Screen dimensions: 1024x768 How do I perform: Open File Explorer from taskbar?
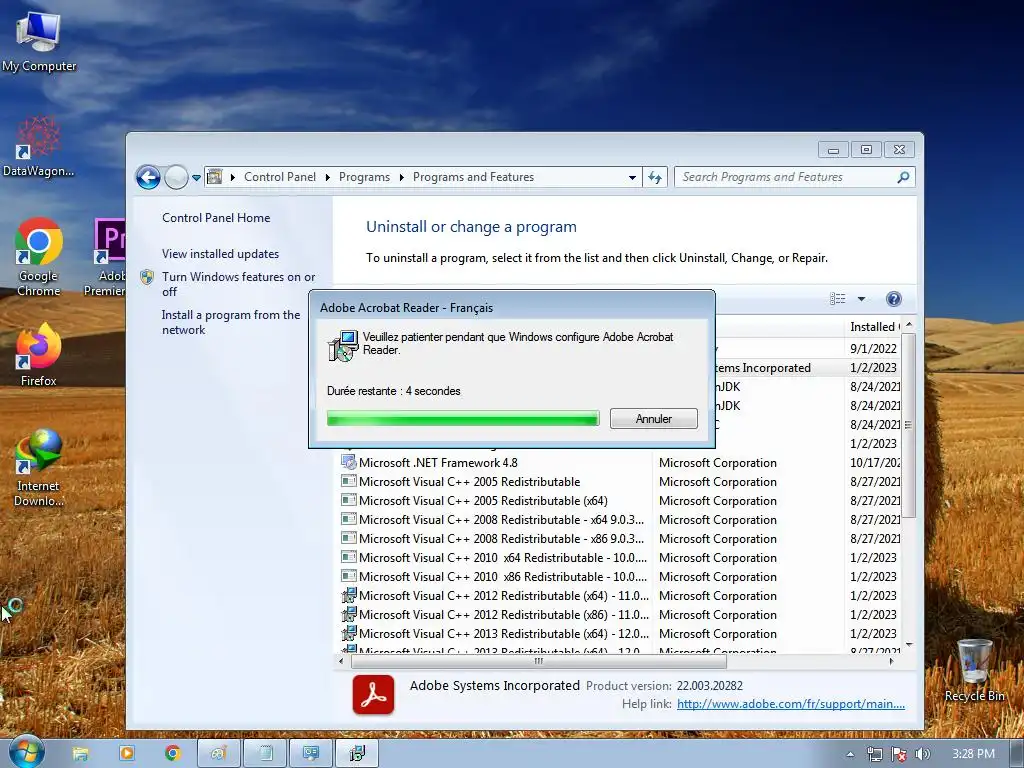tap(80, 754)
